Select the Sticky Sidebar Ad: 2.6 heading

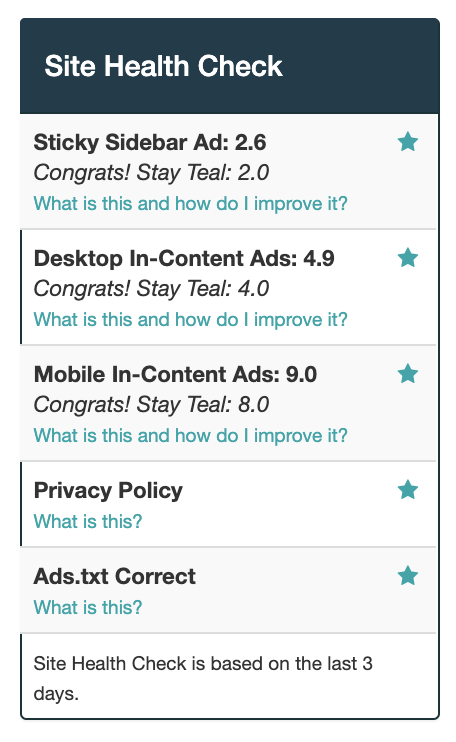point(150,142)
